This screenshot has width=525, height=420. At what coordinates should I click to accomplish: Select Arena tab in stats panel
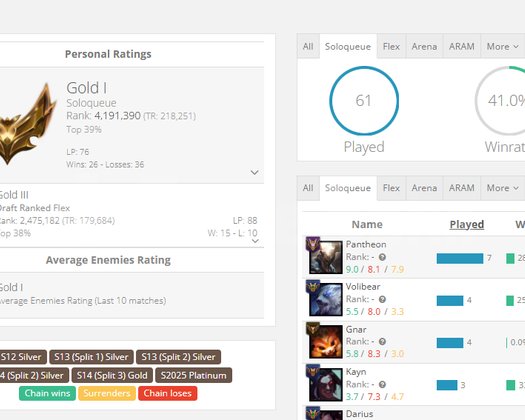coord(424,46)
